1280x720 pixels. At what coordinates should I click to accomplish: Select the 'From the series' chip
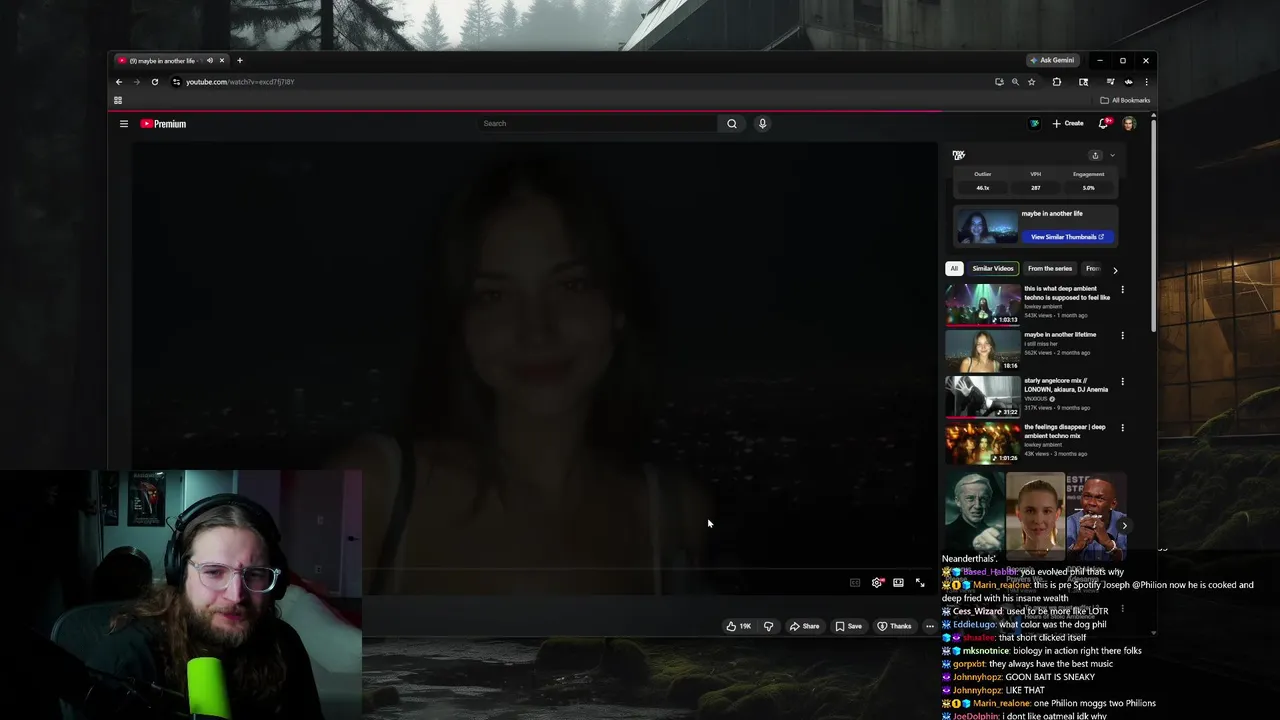point(1050,268)
